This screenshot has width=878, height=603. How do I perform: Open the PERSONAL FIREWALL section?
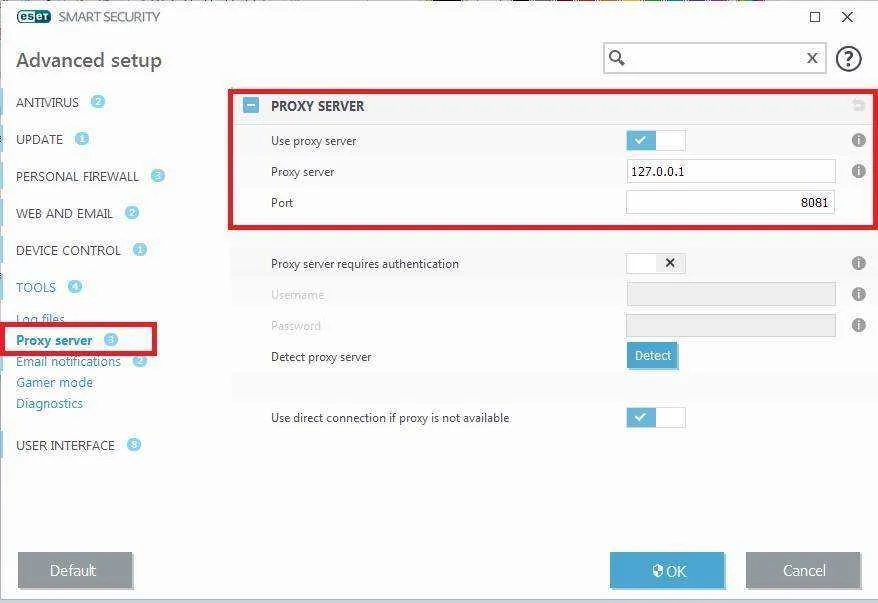pyautogui.click(x=77, y=176)
